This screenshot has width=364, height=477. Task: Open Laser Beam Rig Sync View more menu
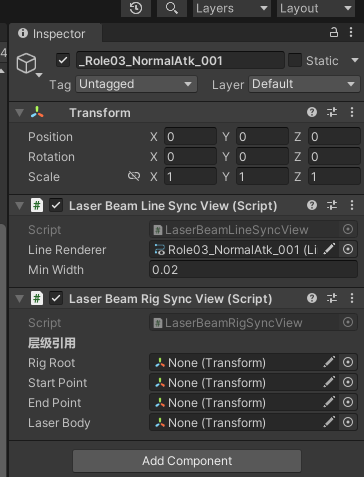pyautogui.click(x=352, y=298)
